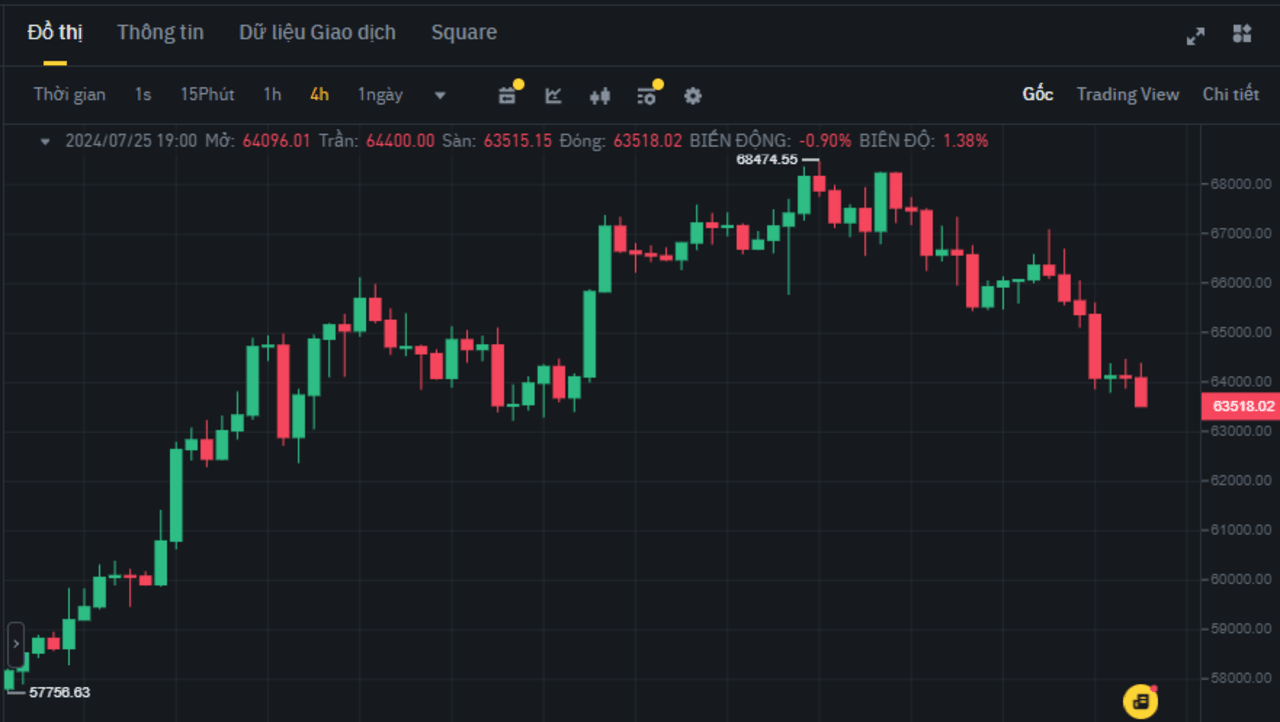Collapse the OHLC info line arrow
Screen dimensions: 1280x722
coord(45,142)
